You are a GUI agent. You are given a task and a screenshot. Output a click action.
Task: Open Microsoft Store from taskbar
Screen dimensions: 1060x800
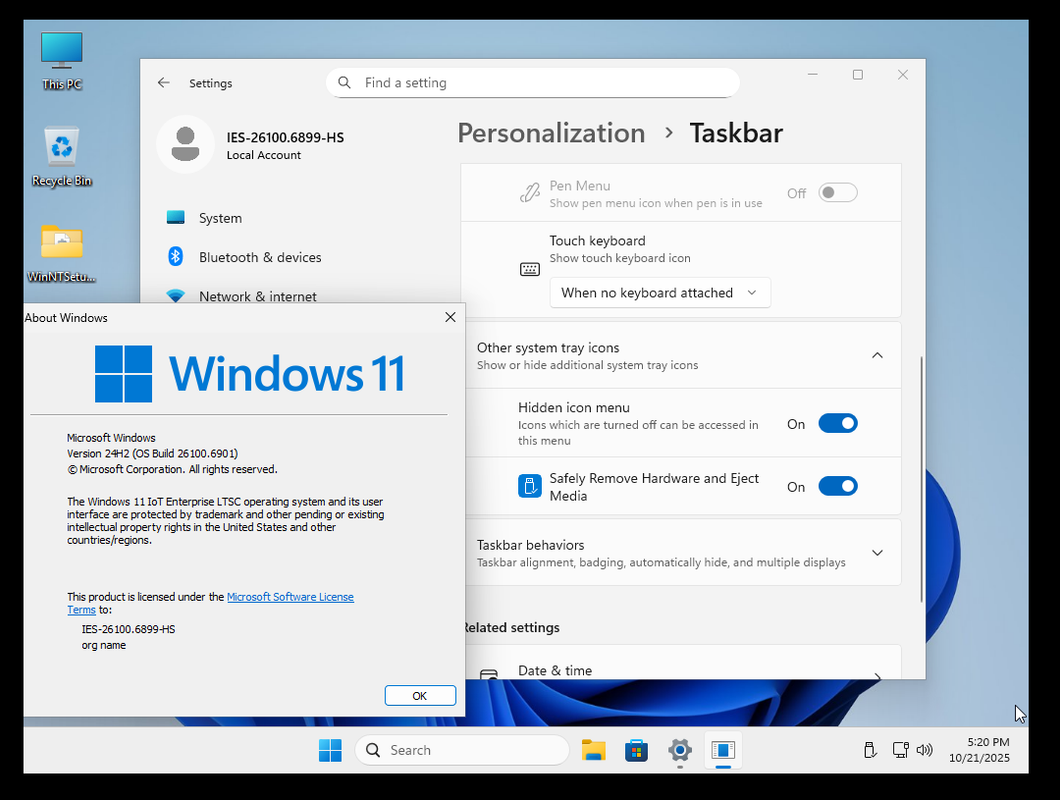pyautogui.click(x=636, y=750)
